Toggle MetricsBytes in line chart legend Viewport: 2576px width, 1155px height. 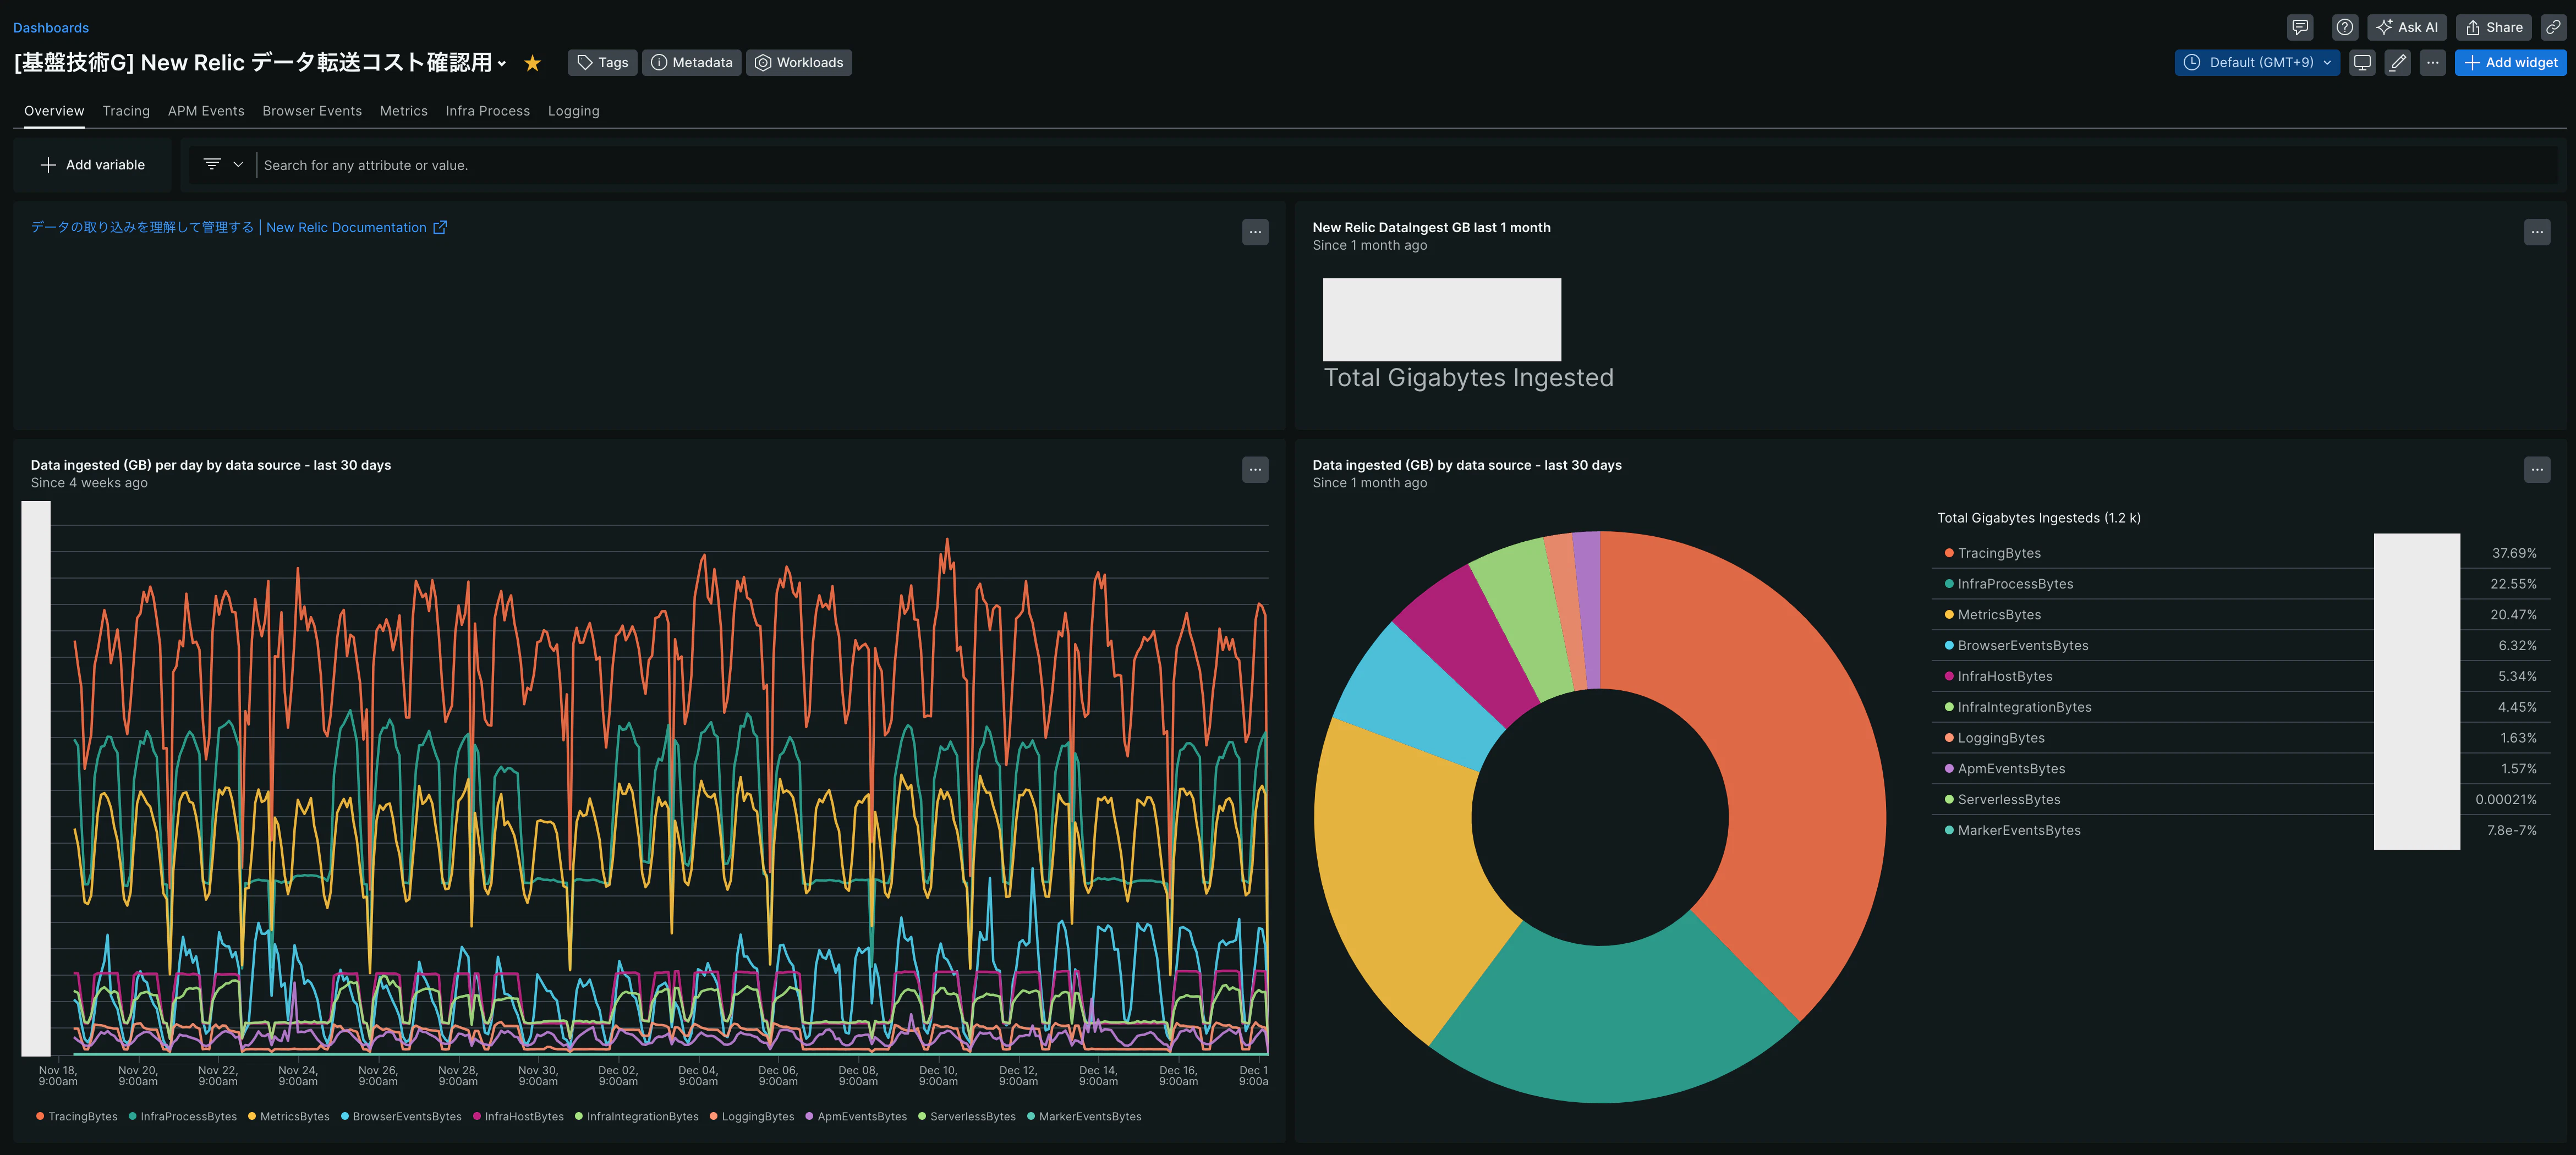tap(289, 1116)
